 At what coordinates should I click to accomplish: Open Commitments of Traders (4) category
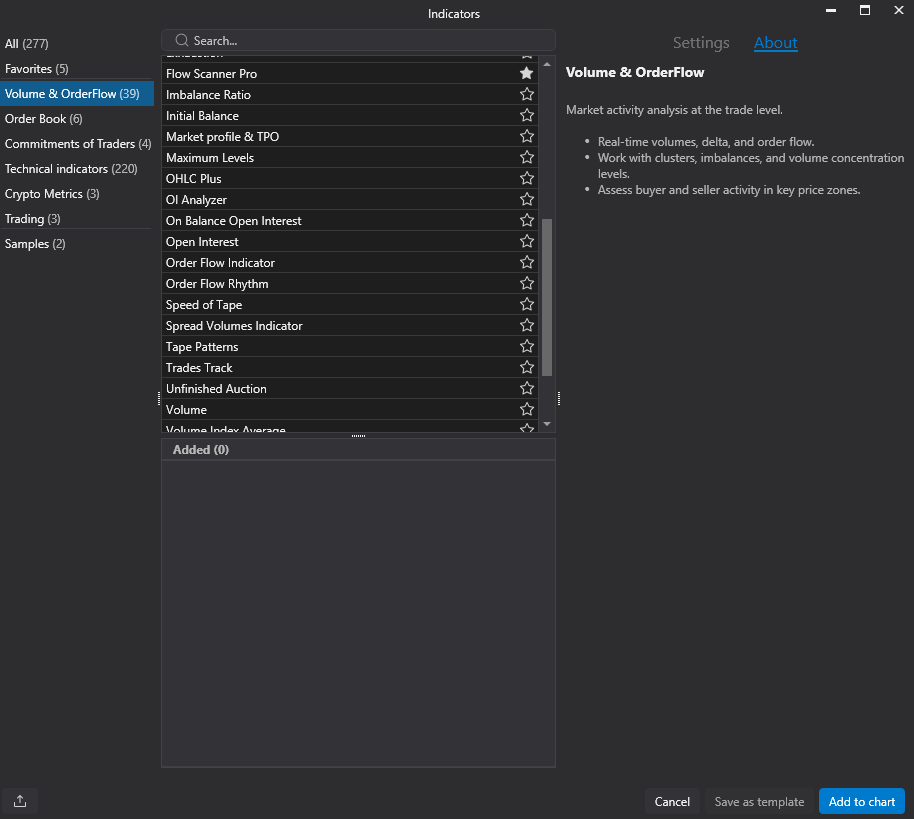78,144
